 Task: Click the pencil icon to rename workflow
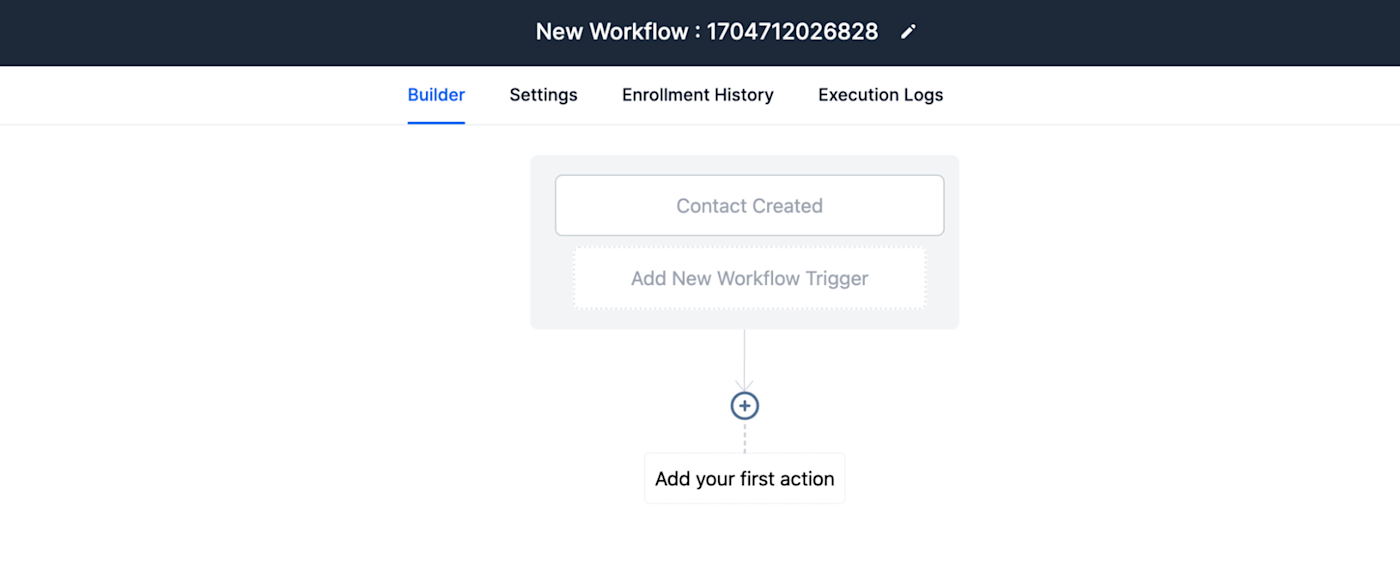pos(908,32)
